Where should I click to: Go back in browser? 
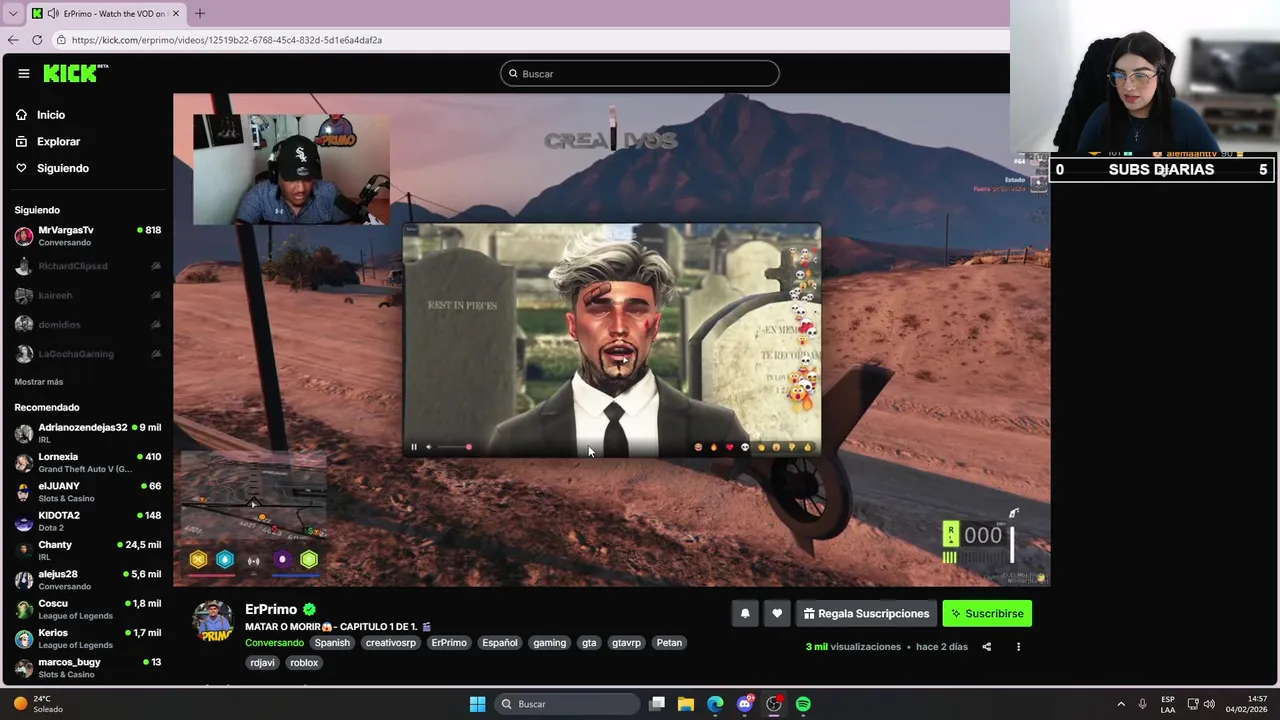click(x=13, y=40)
